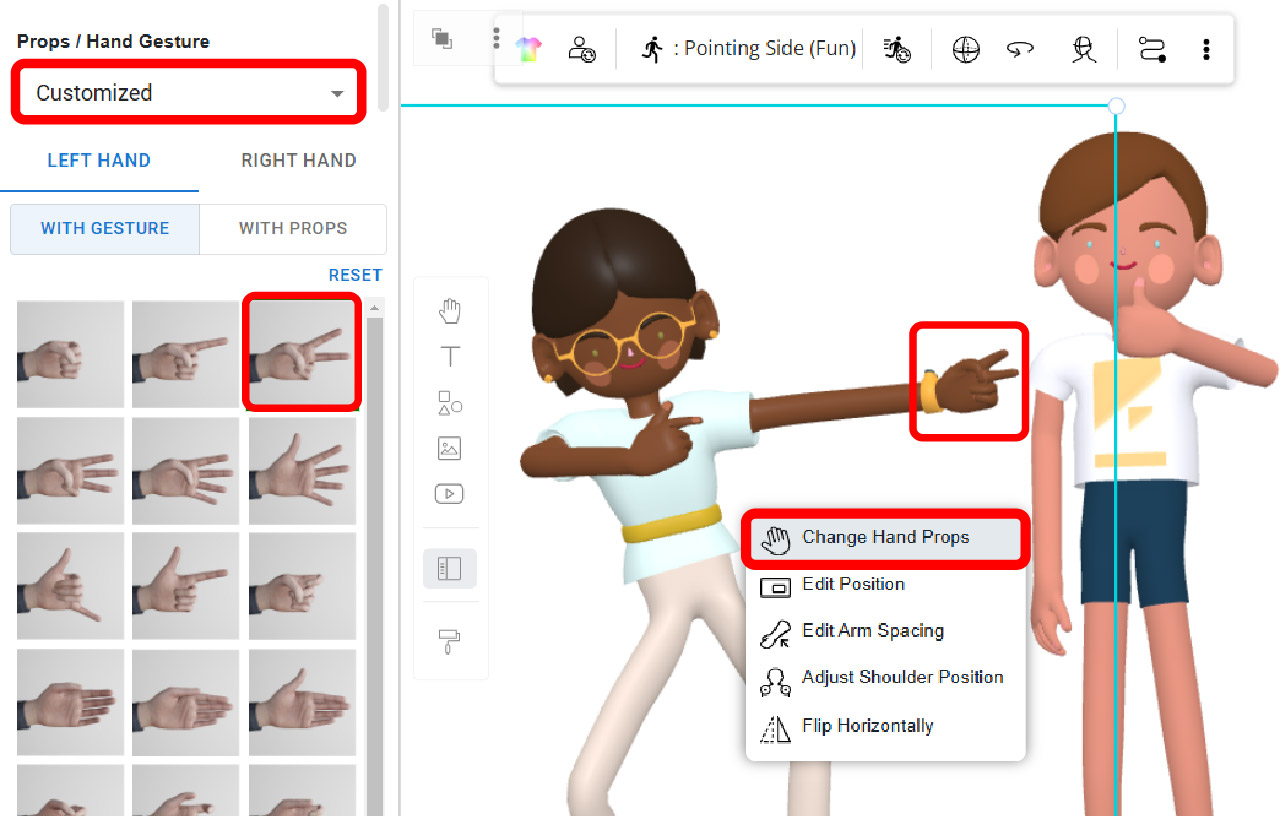Open the Shapes tool
1280x816 pixels.
pos(450,403)
